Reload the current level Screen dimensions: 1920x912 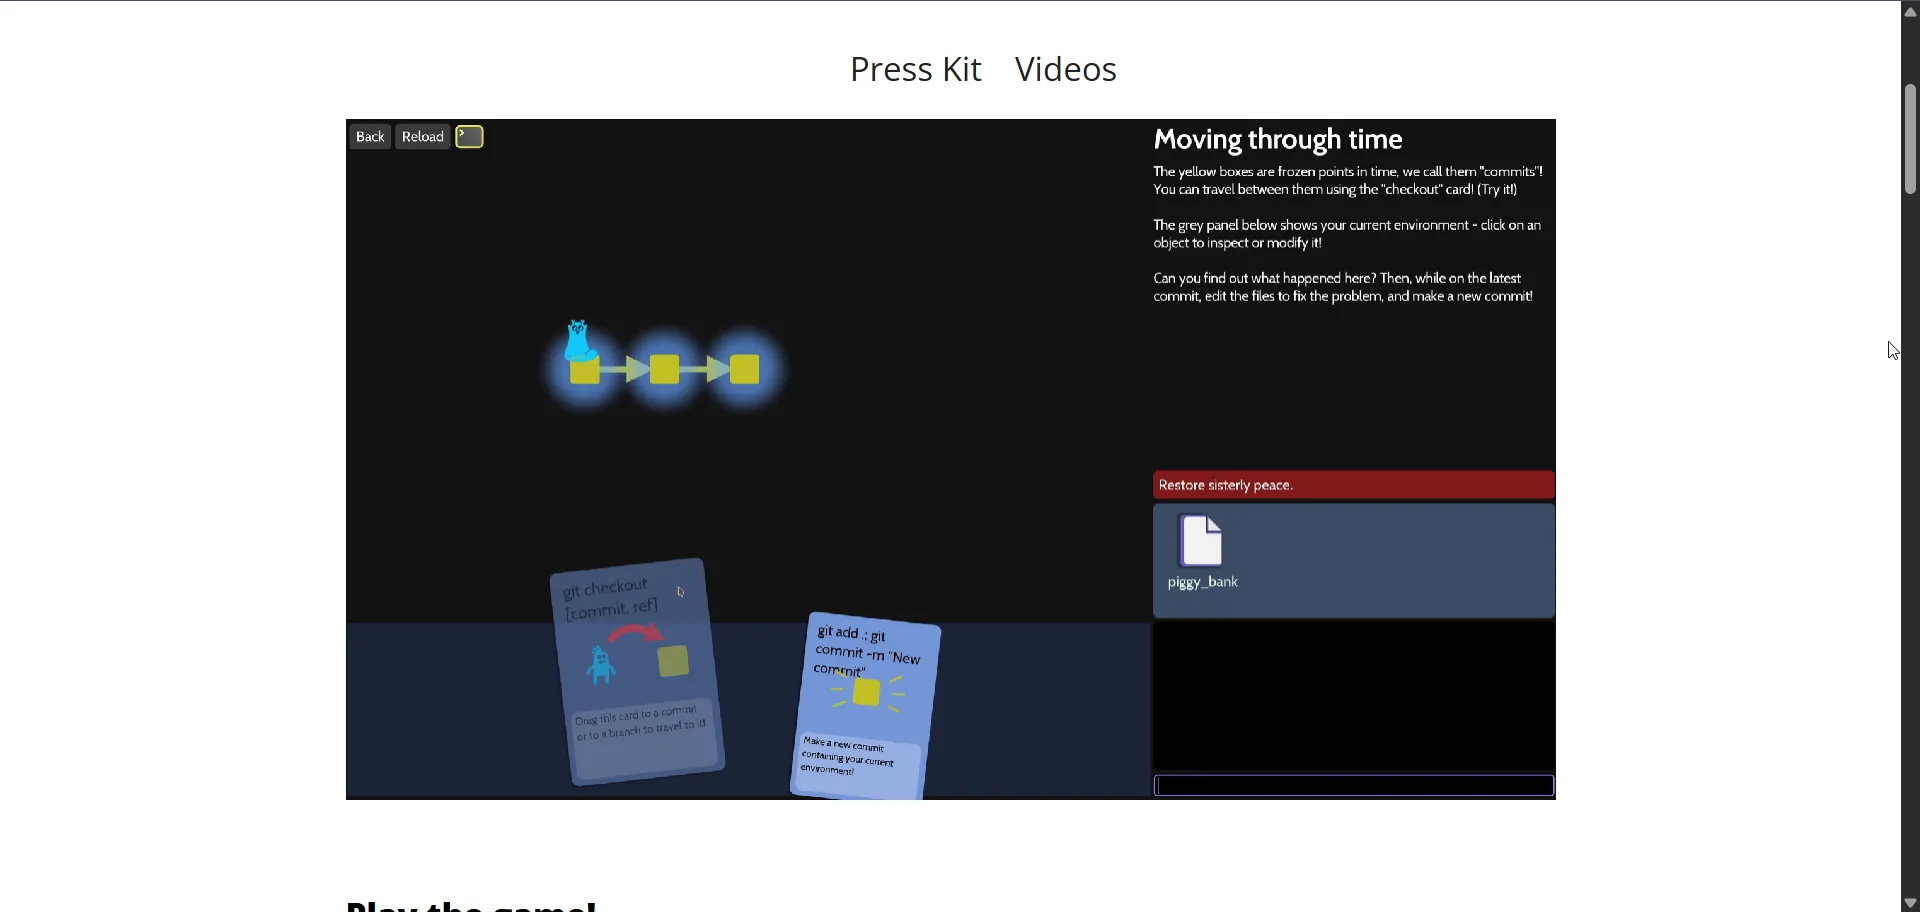click(422, 136)
